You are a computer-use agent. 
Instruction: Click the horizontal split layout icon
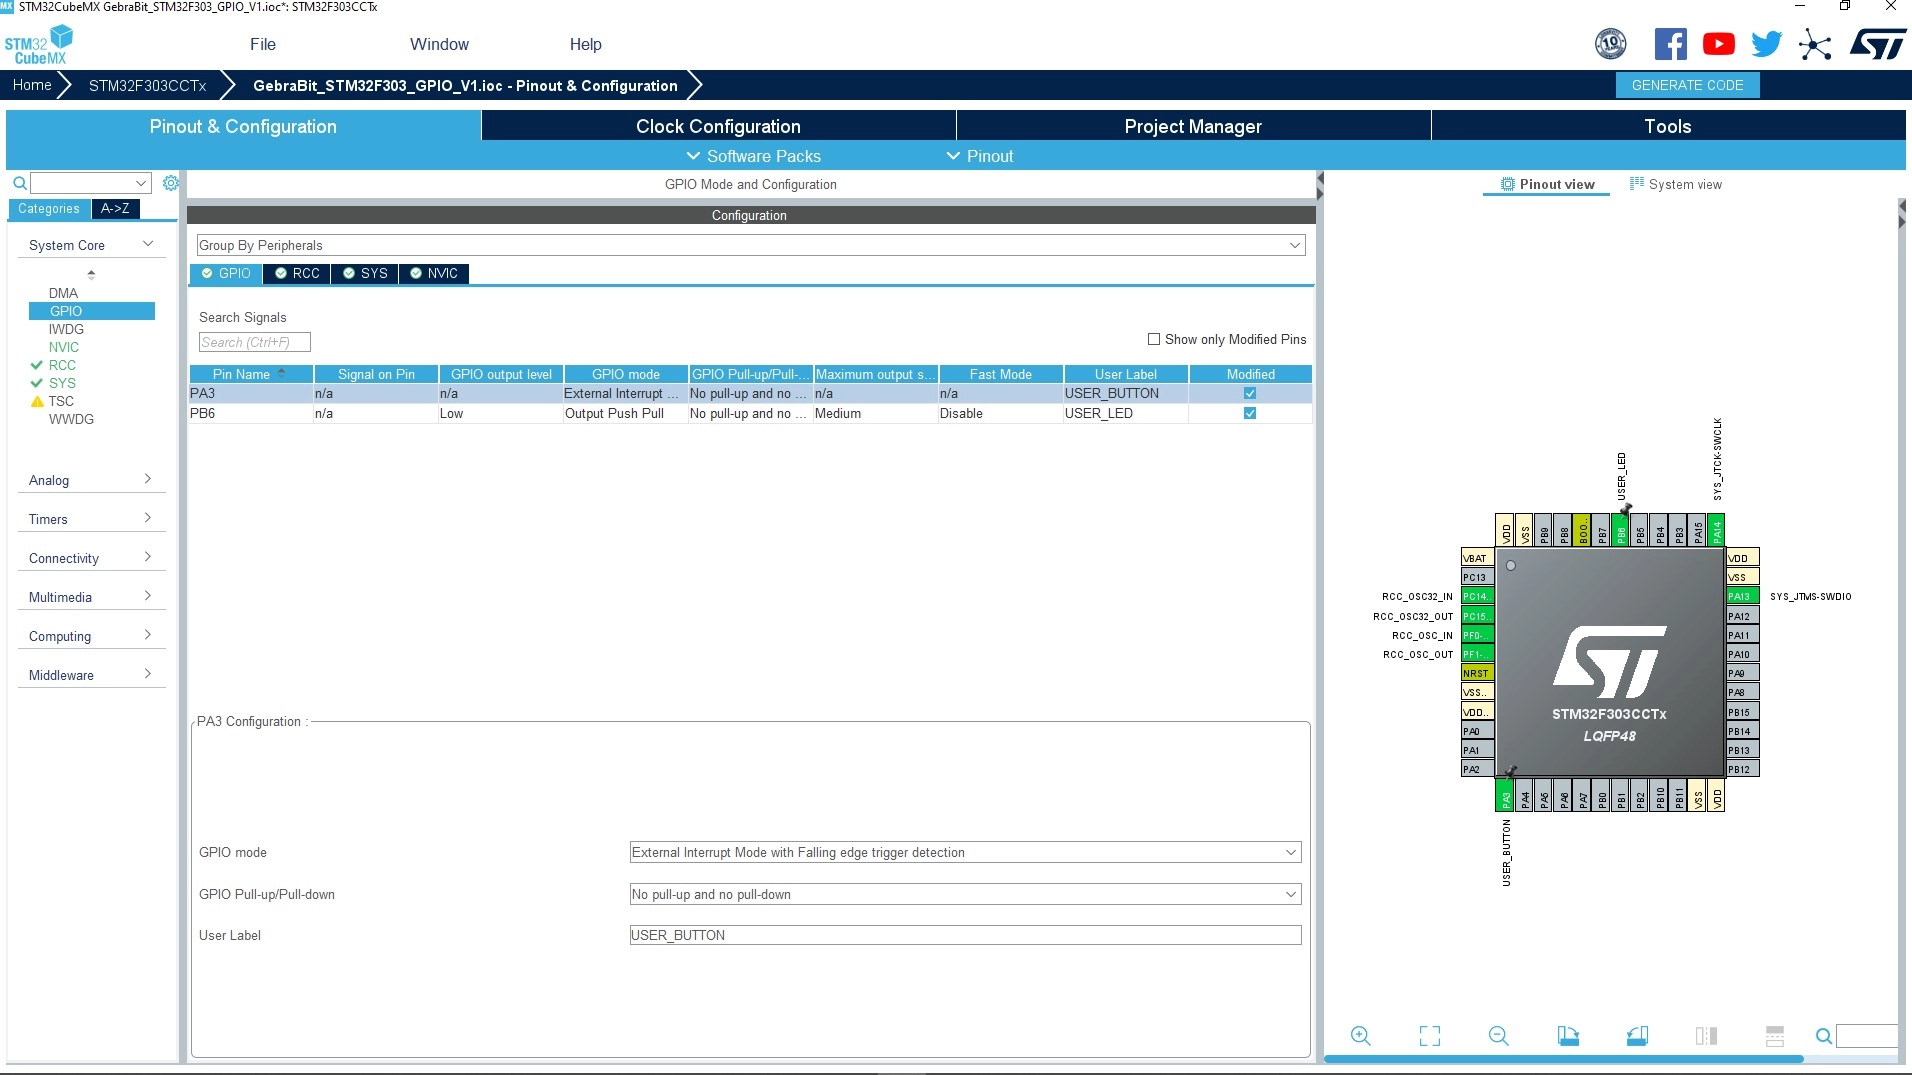tap(1775, 1036)
